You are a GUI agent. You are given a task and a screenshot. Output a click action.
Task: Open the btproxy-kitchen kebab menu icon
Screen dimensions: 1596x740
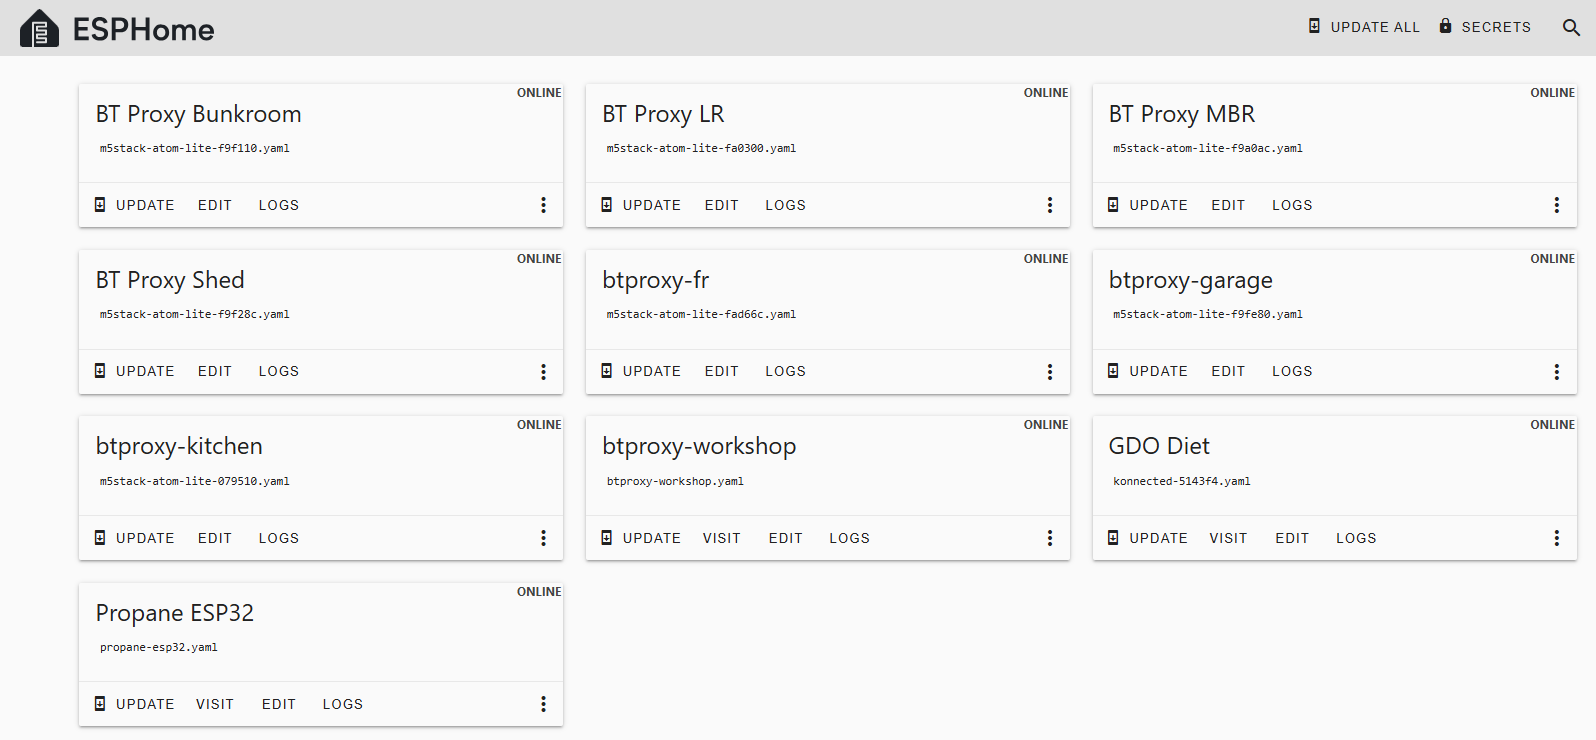coord(543,538)
